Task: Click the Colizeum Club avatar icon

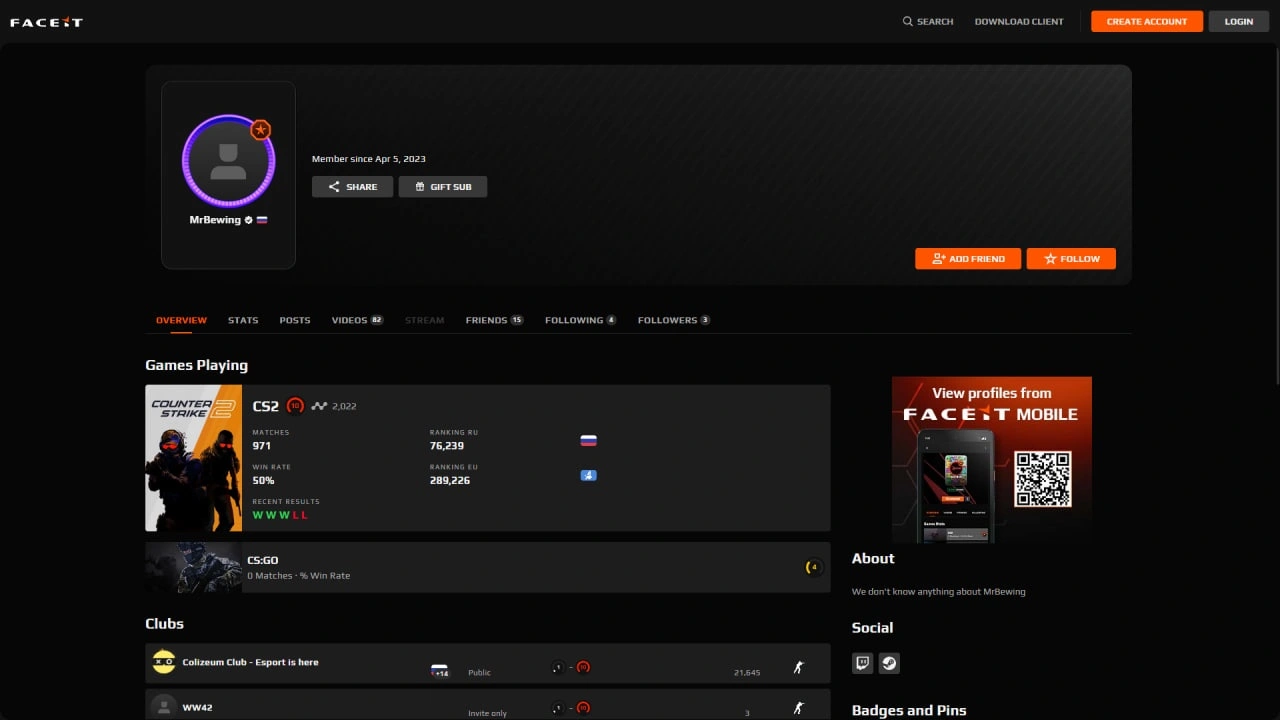Action: tap(163, 662)
